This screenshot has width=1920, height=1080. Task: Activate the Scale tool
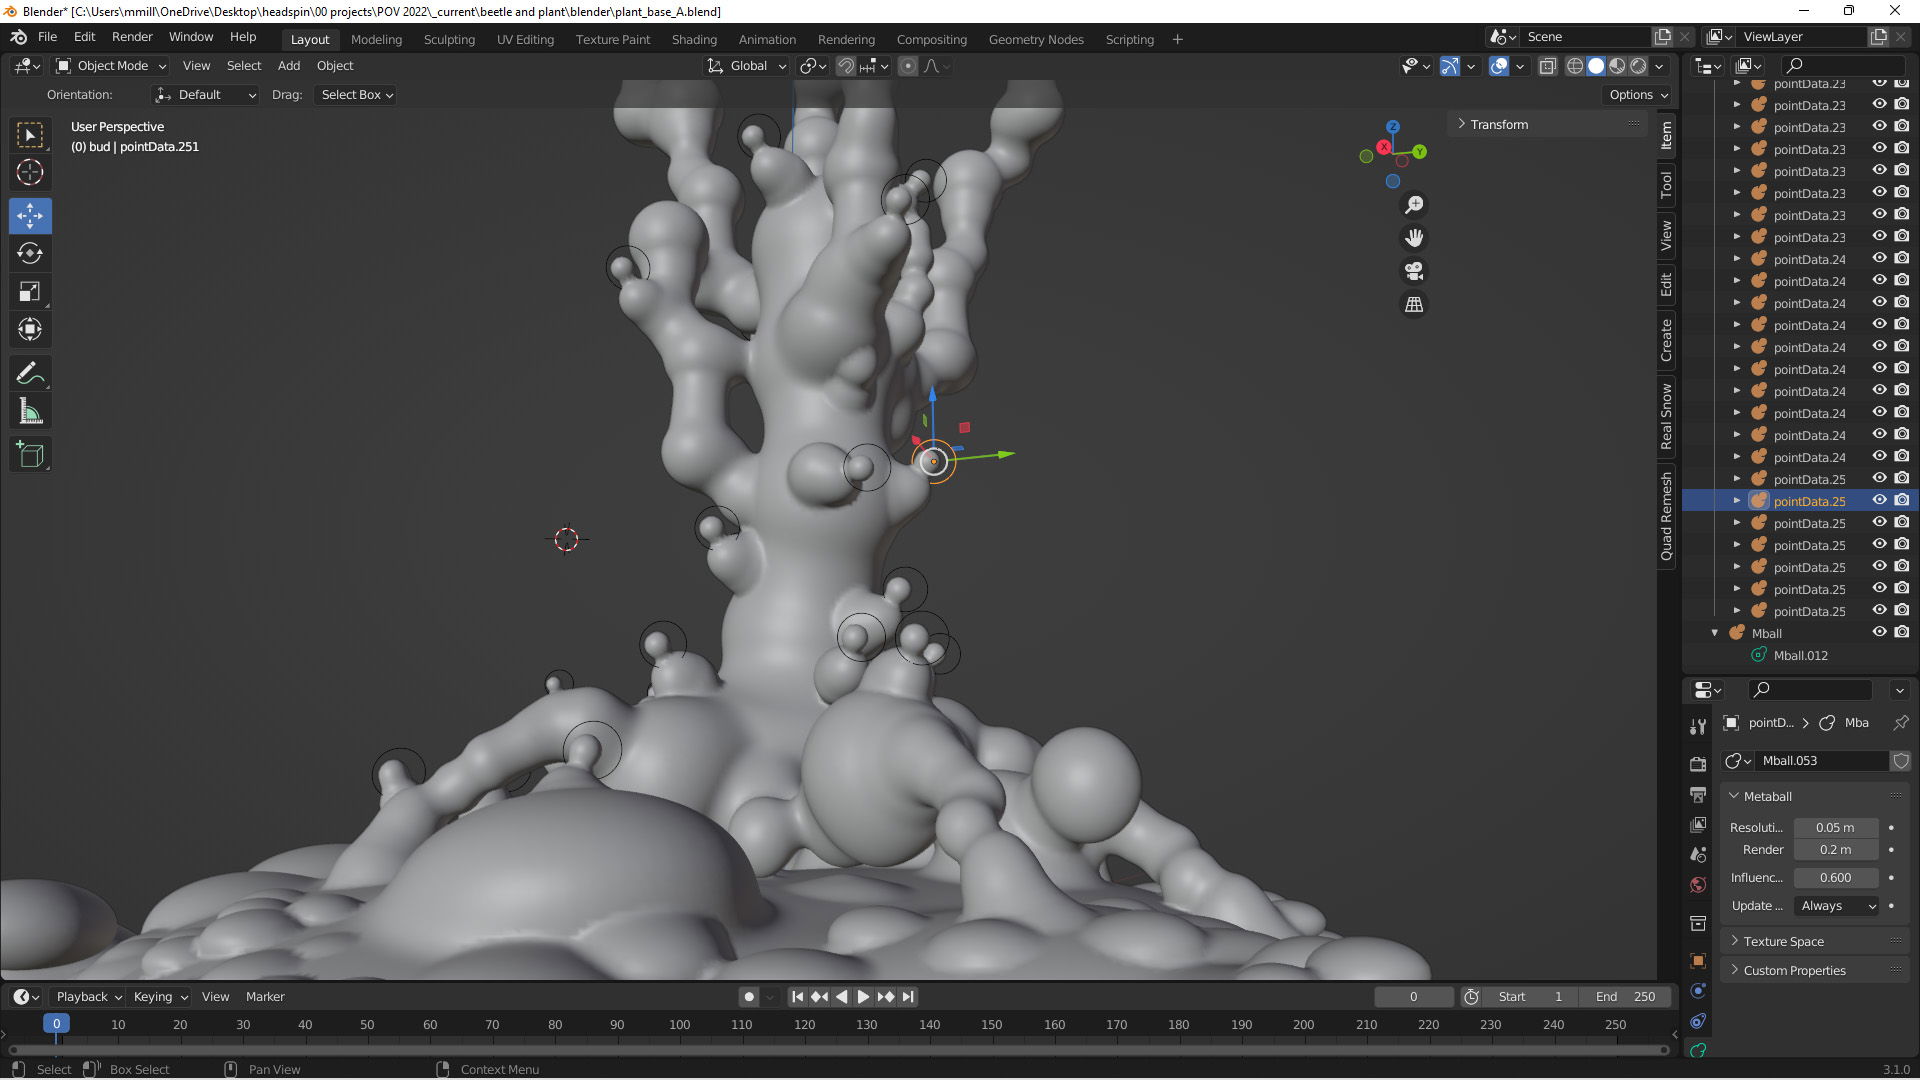[x=30, y=292]
